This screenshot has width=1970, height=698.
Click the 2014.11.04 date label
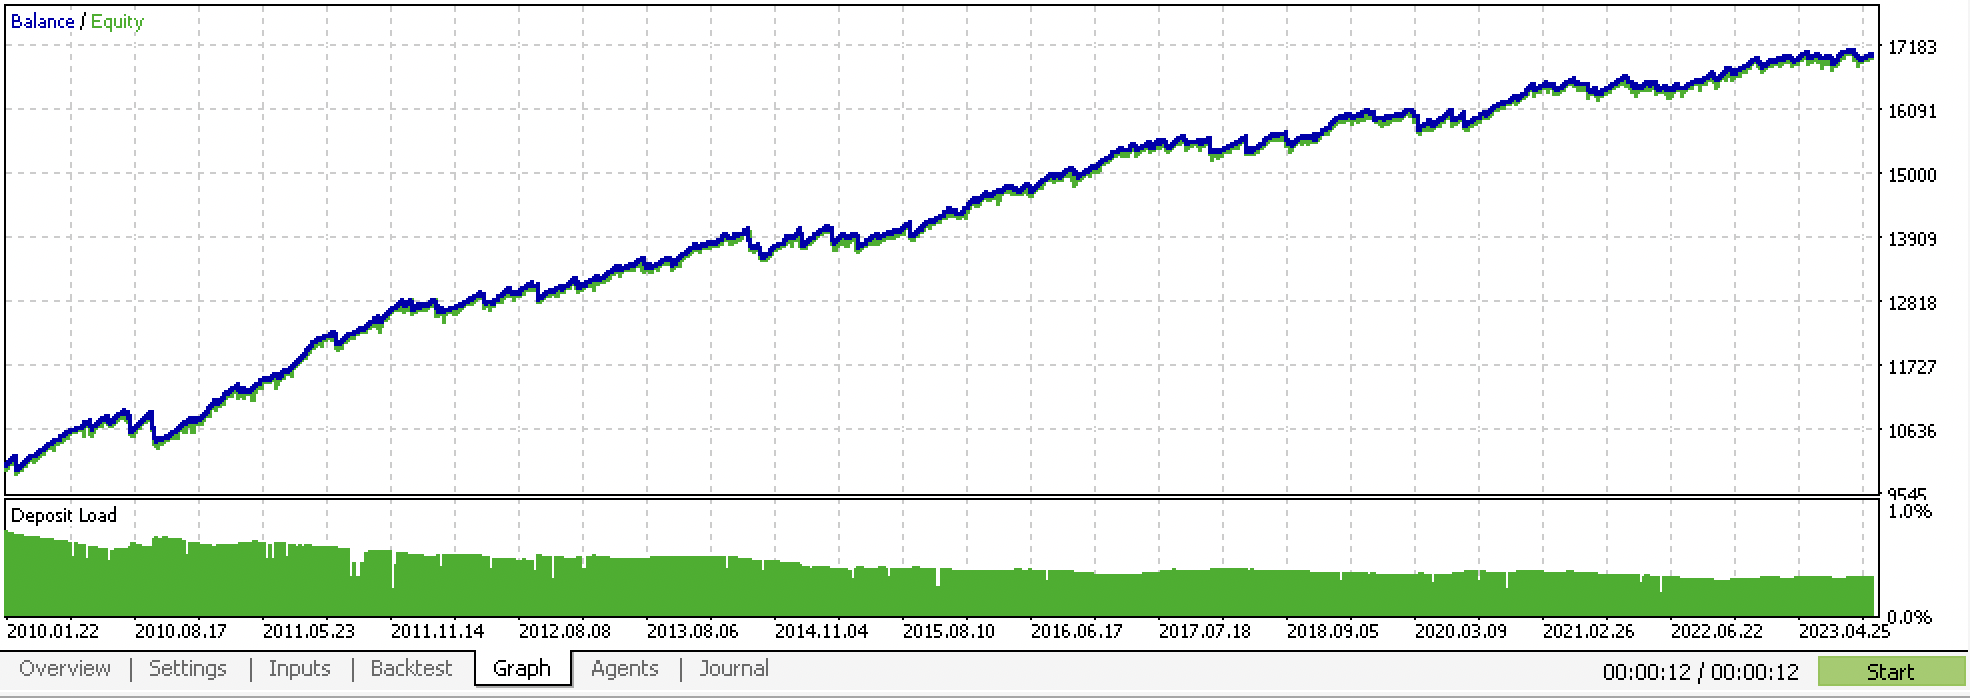pyautogui.click(x=820, y=632)
